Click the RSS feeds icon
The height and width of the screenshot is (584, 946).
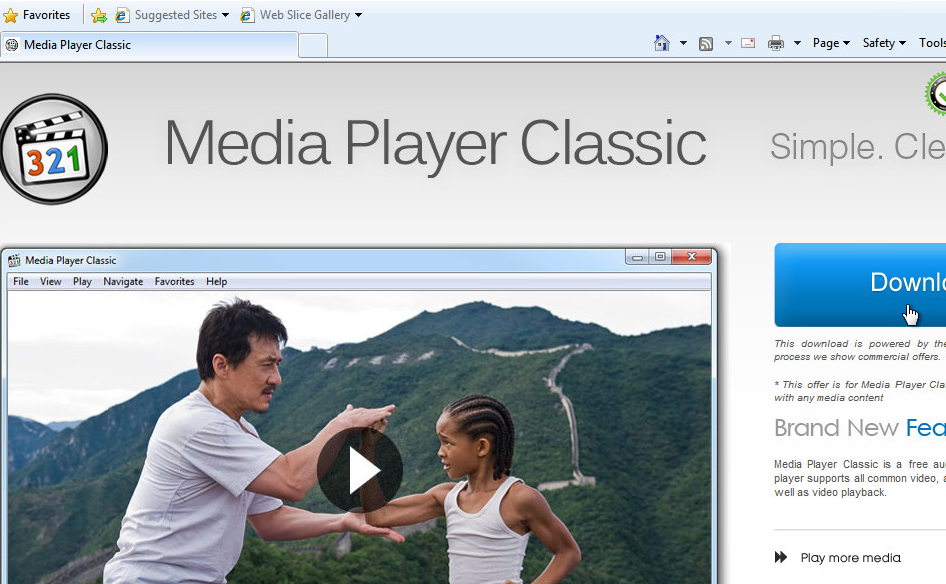706,43
